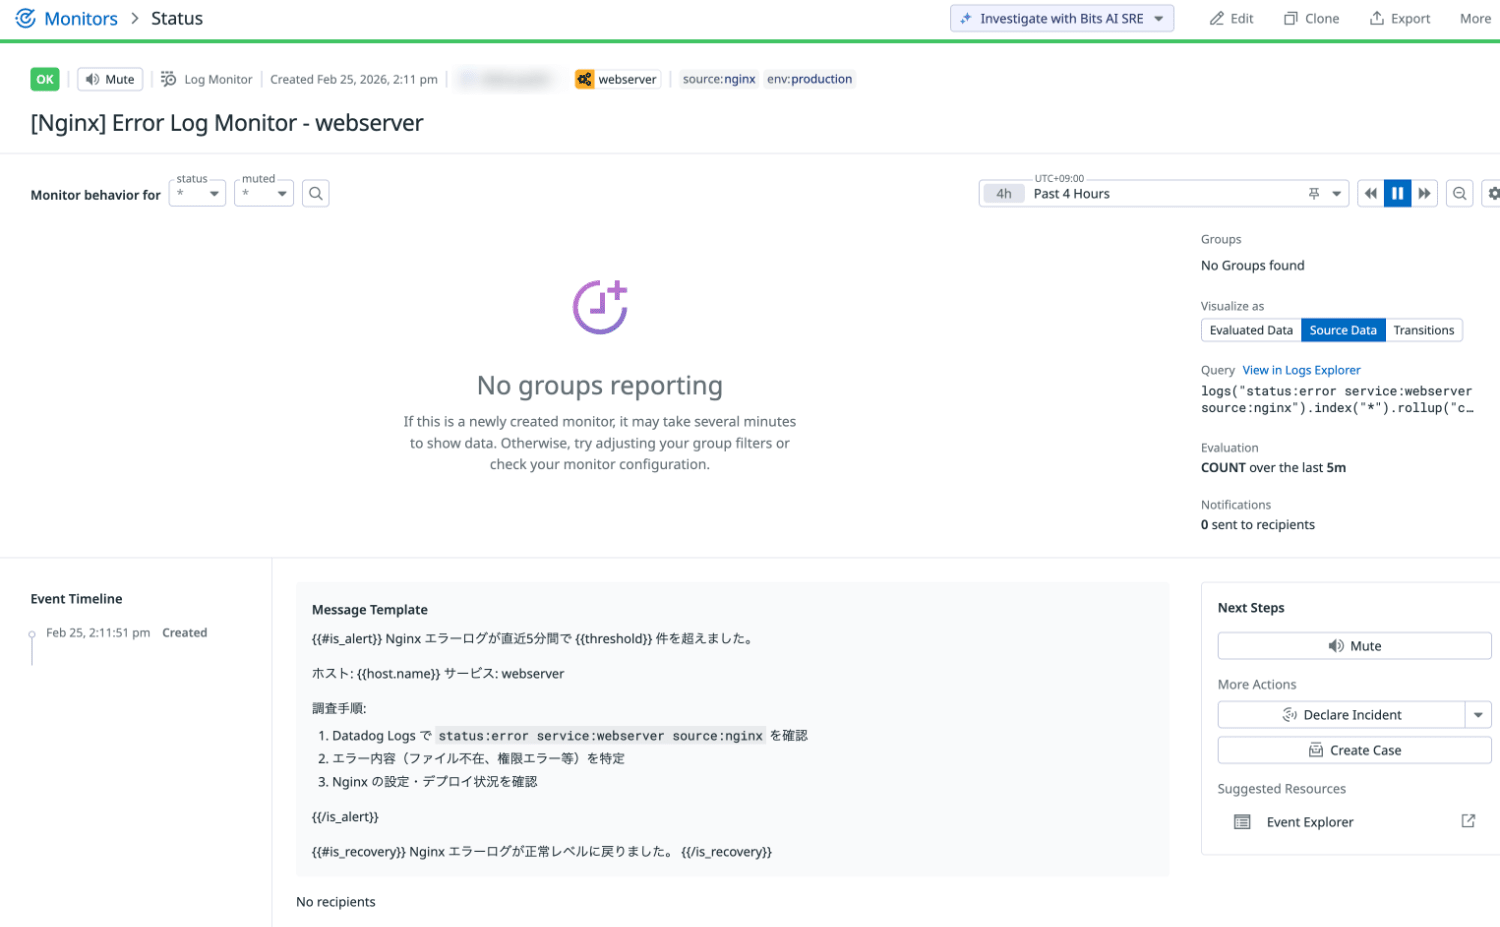The height and width of the screenshot is (927, 1500).
Task: Pause live time updates
Action: (x=1398, y=194)
